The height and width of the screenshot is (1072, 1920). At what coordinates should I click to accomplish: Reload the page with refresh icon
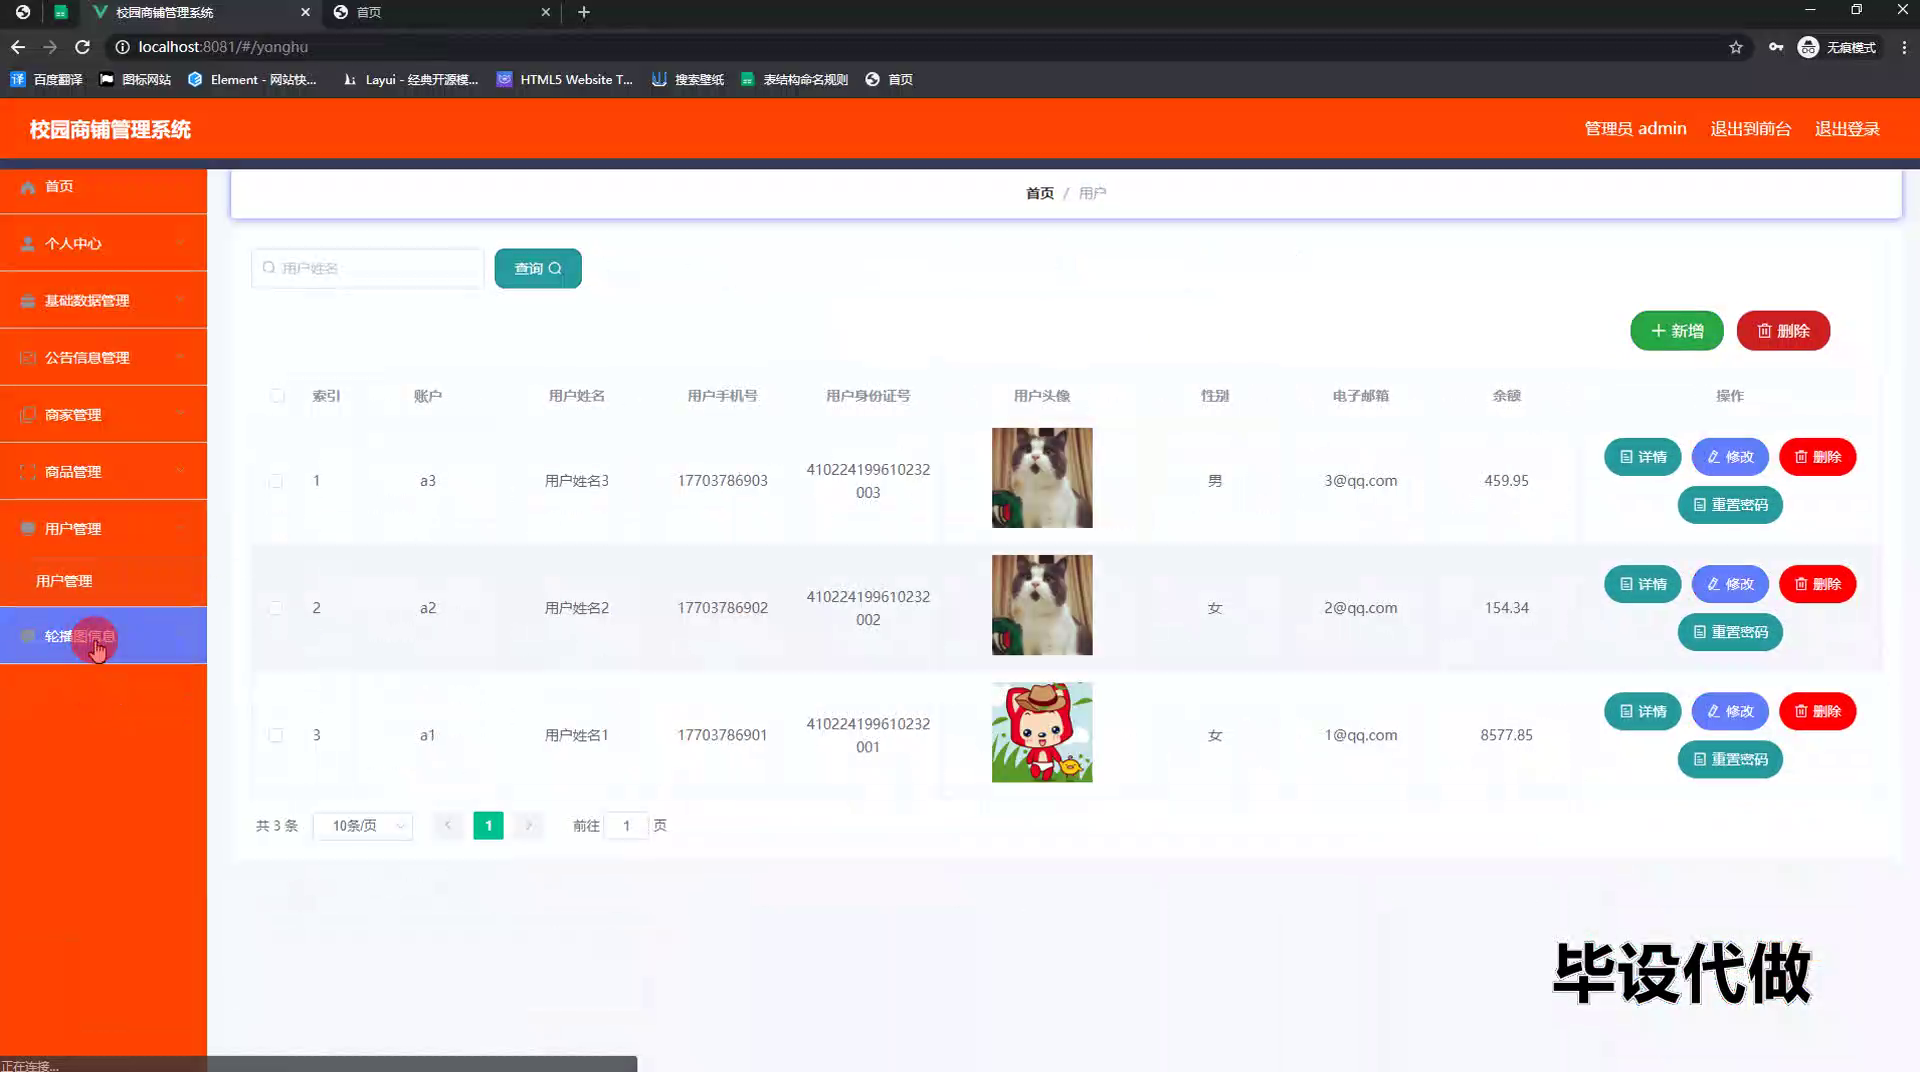point(83,47)
